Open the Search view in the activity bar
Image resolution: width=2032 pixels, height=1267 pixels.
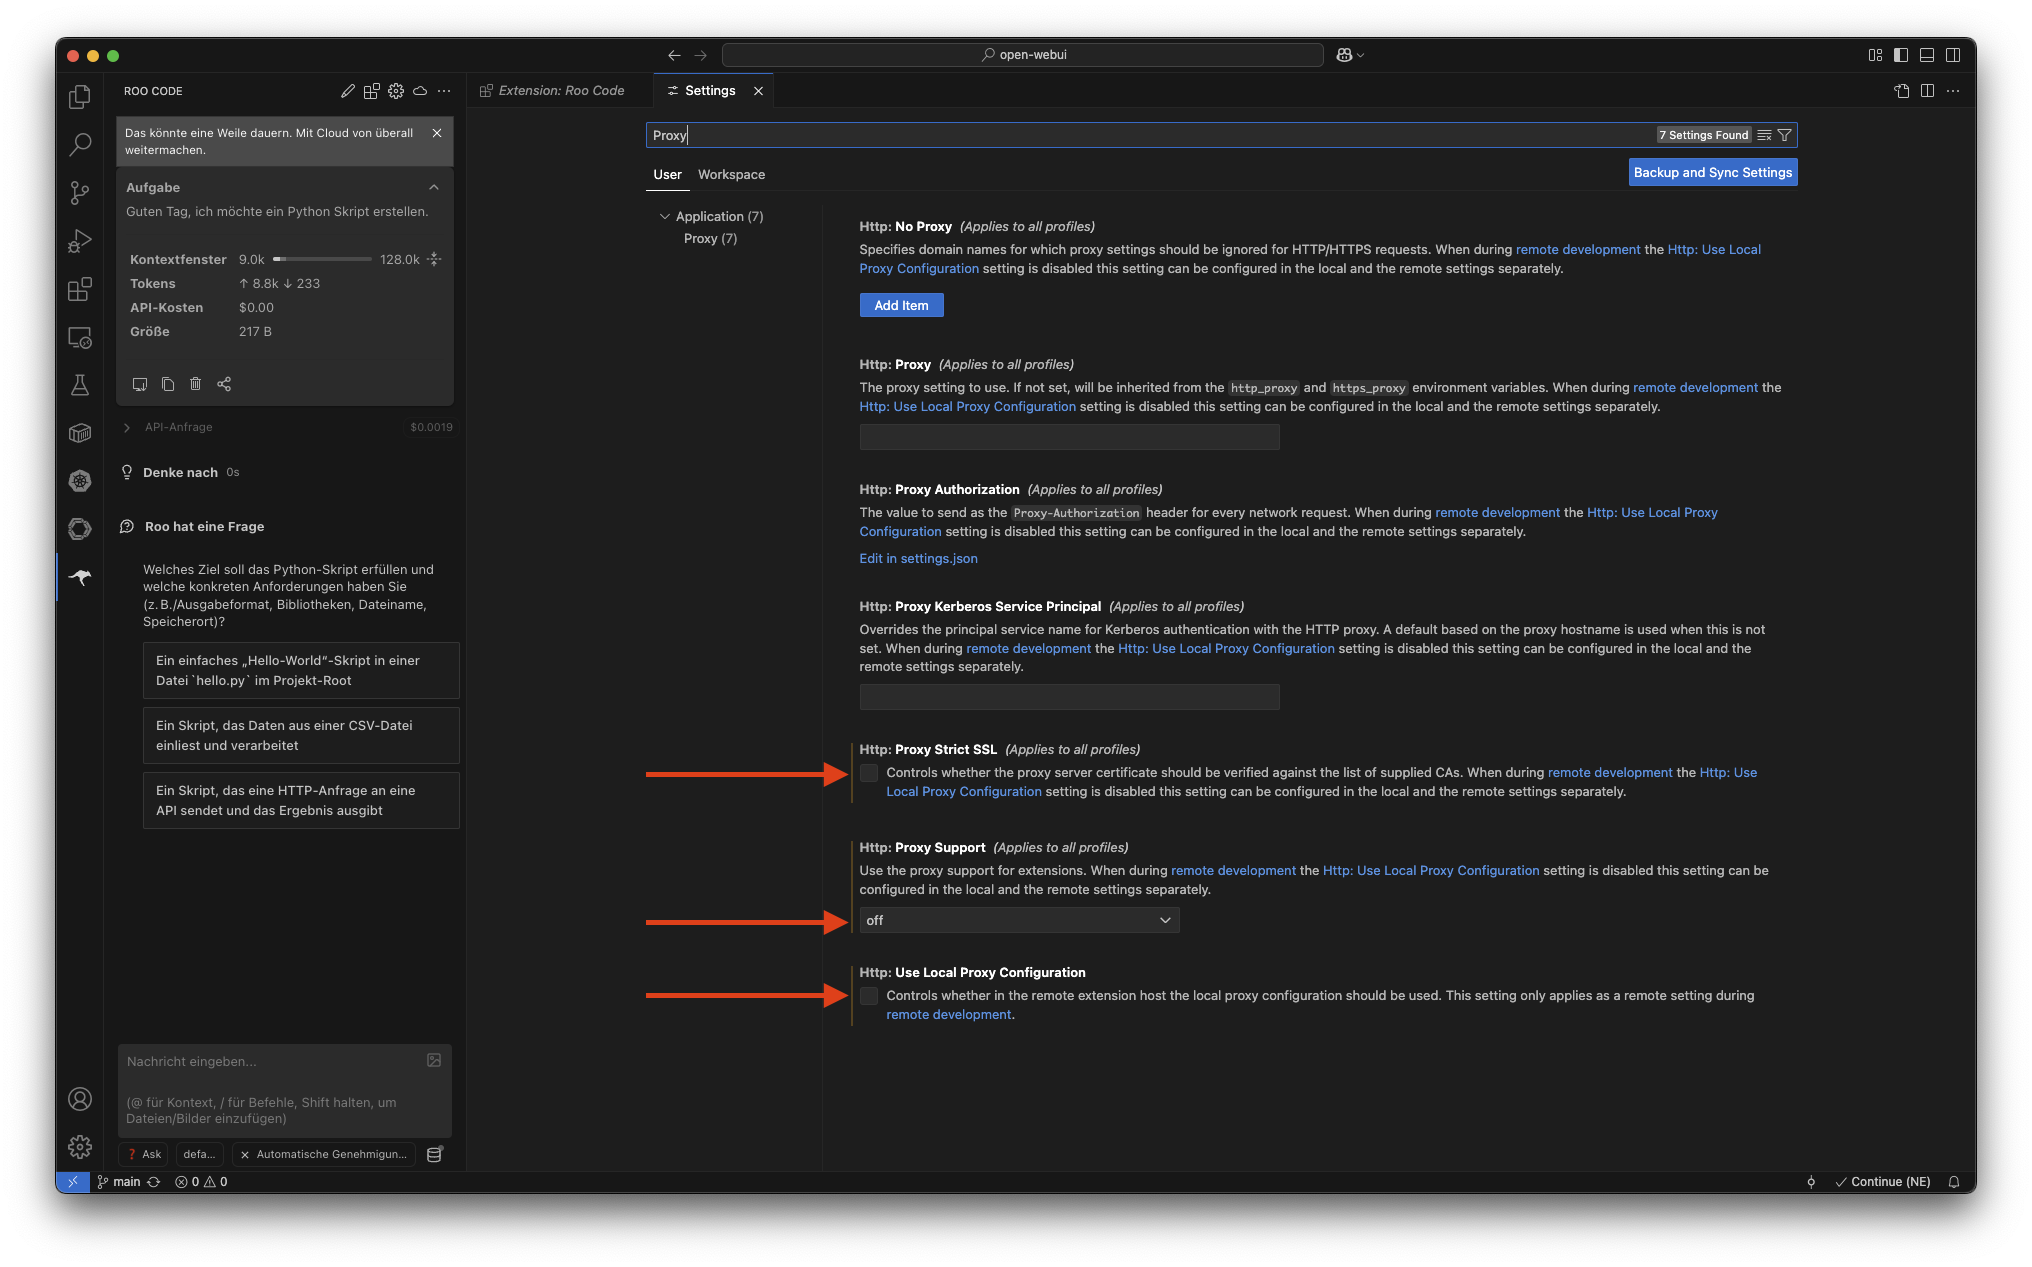coord(80,144)
